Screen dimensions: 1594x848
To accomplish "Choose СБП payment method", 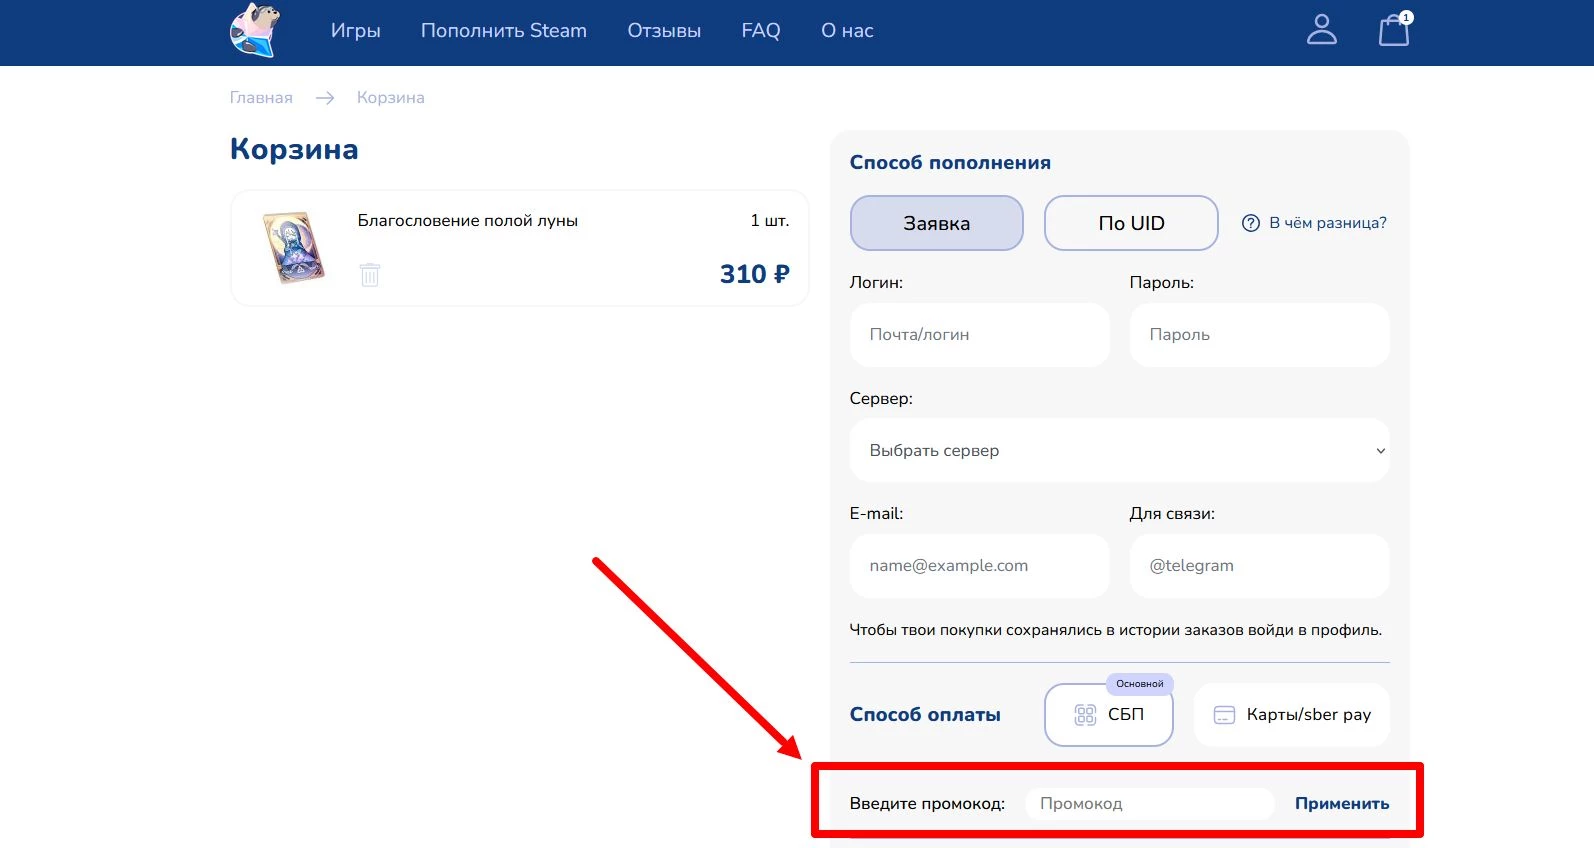I will coord(1108,715).
